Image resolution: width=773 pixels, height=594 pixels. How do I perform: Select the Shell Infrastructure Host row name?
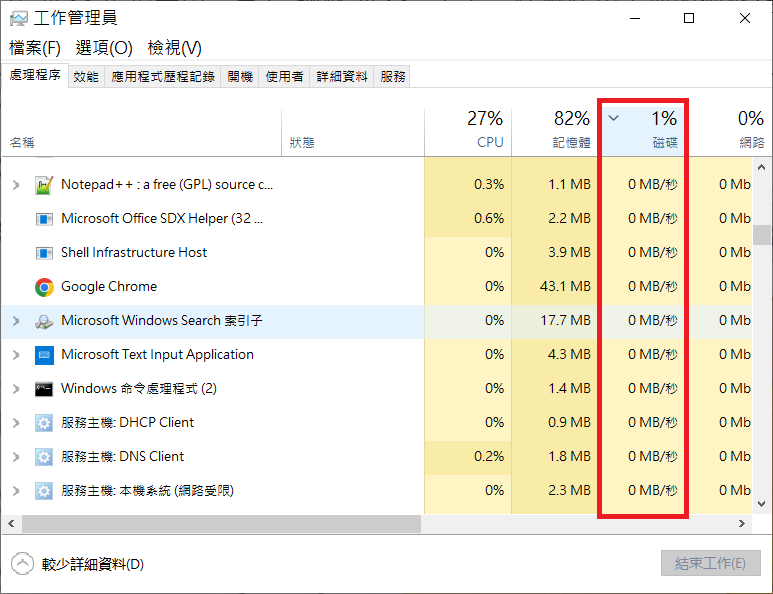(134, 252)
